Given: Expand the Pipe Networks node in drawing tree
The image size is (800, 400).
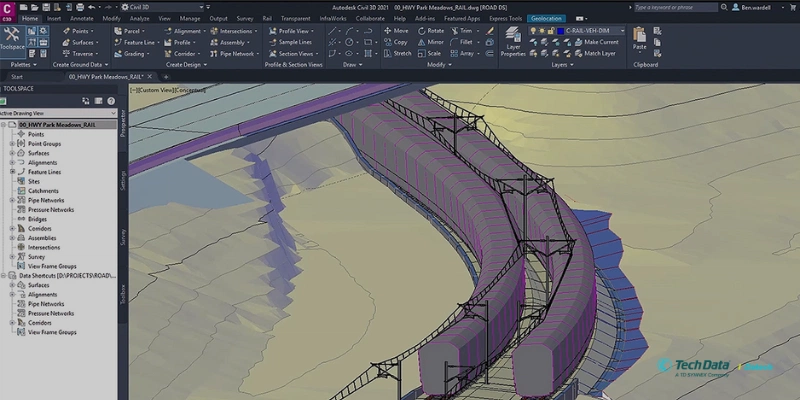Looking at the screenshot, I should 12,201.
